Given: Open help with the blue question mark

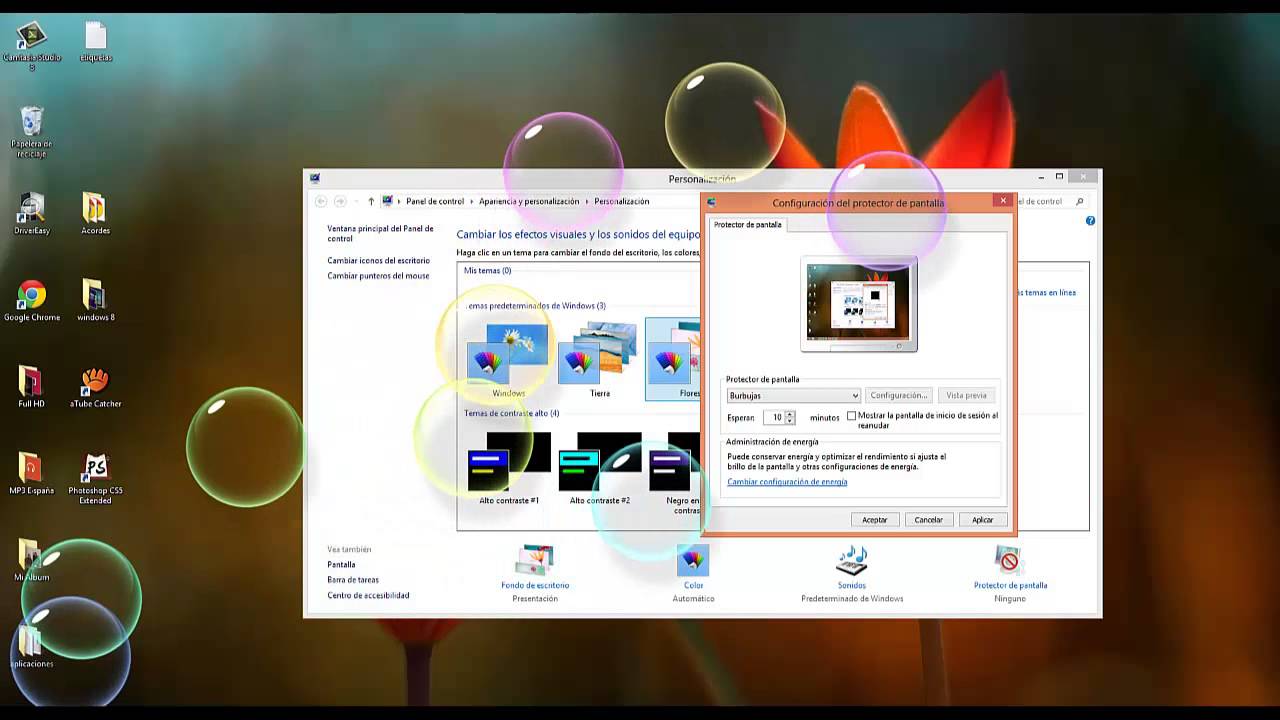Looking at the screenshot, I should click(x=1090, y=221).
